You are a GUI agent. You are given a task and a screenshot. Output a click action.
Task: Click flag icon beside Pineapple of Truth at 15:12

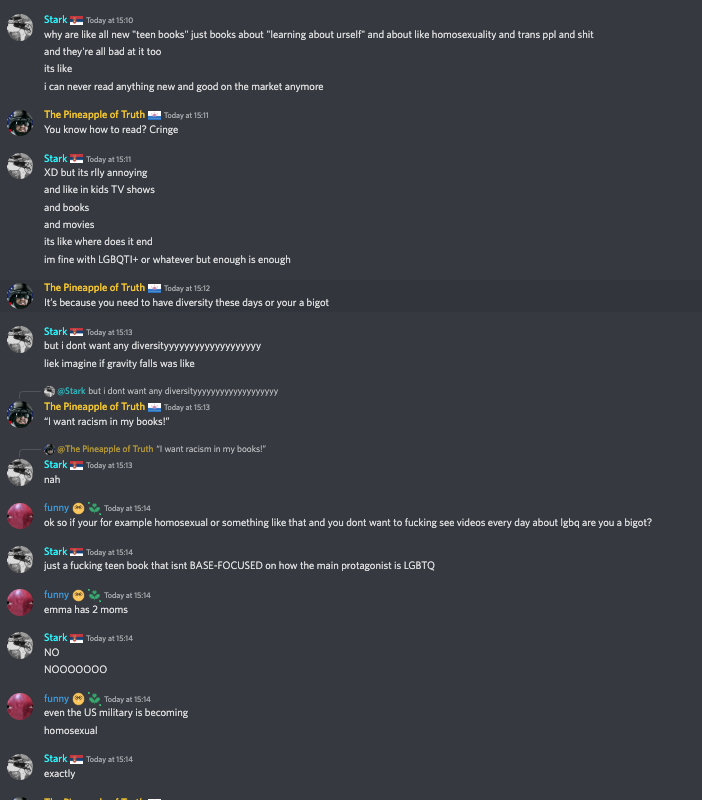(x=155, y=288)
